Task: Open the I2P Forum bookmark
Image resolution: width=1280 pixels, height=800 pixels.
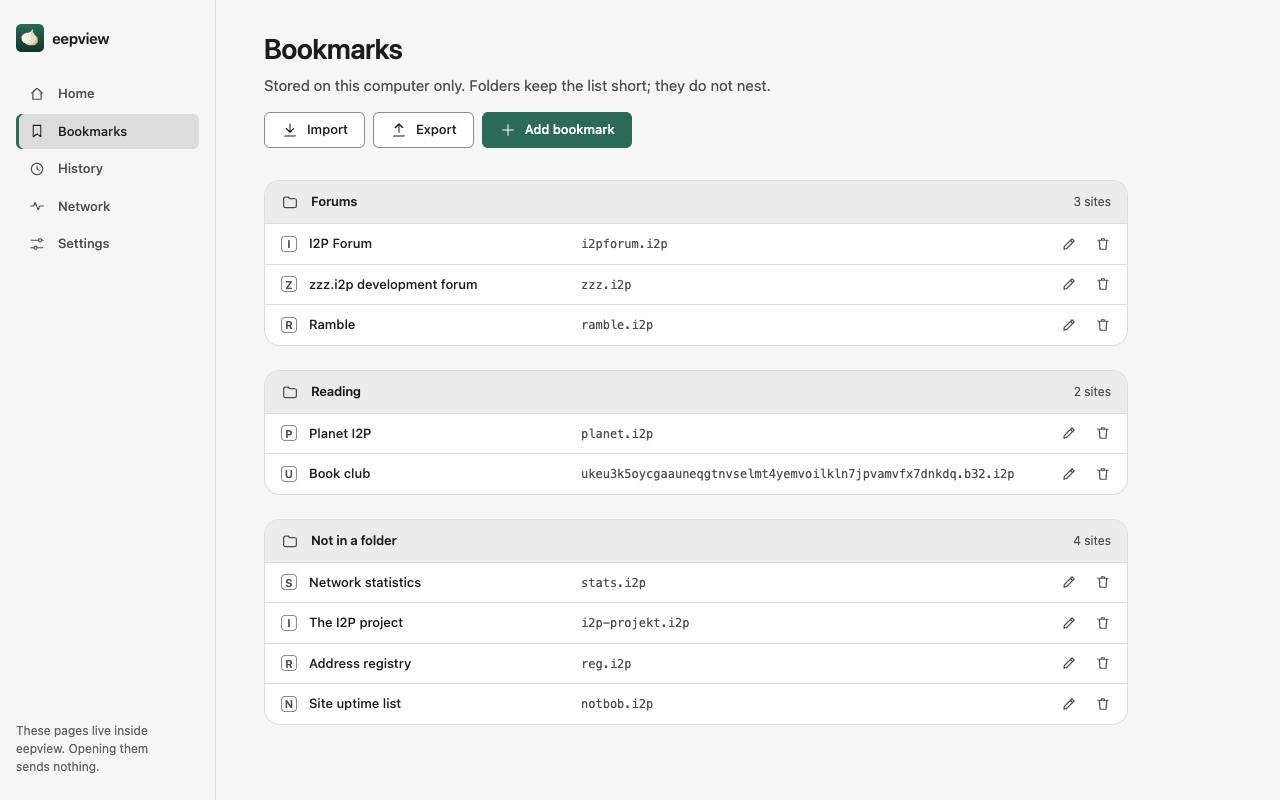Action: pos(340,244)
